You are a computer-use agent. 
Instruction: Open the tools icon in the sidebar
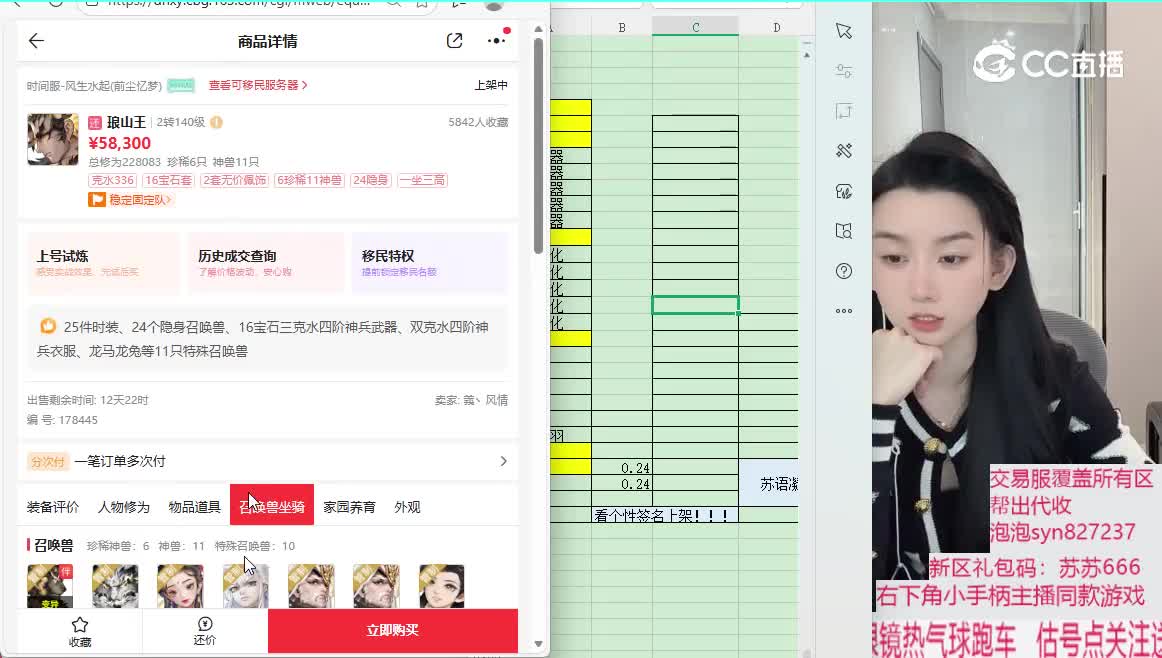[843, 151]
